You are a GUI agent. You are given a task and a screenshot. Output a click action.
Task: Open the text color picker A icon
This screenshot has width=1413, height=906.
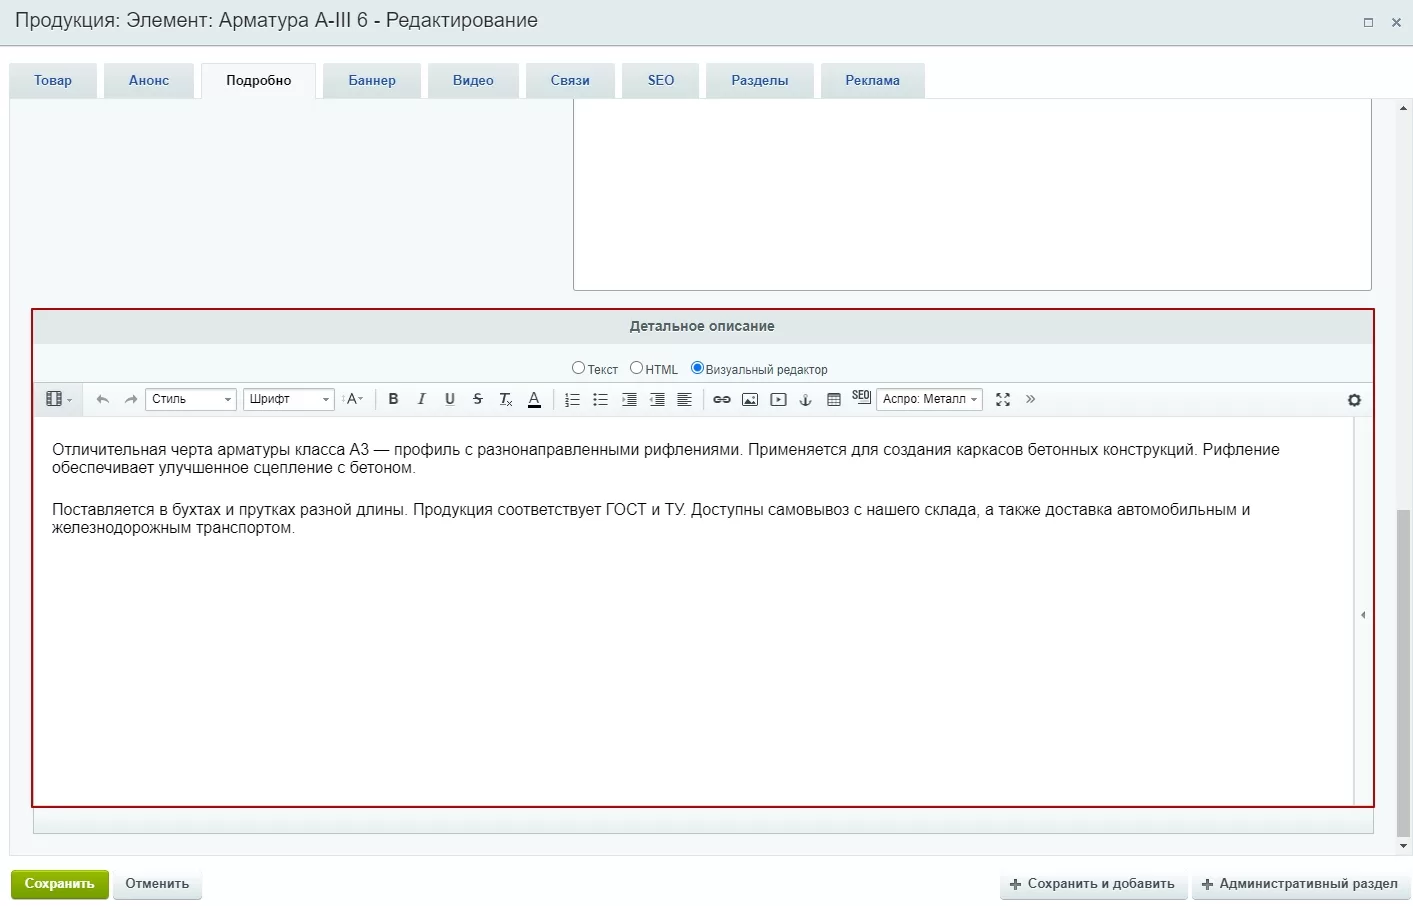coord(534,399)
